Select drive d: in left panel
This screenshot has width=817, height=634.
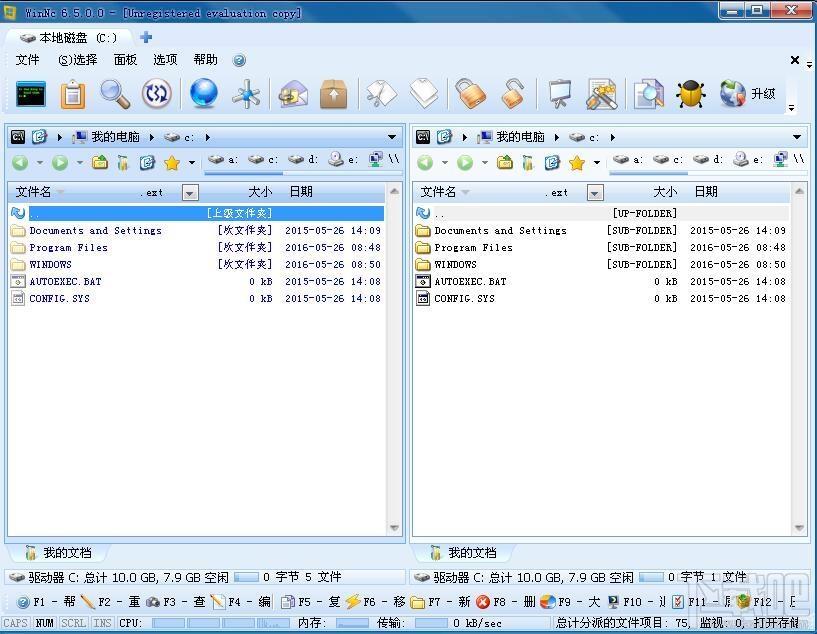click(x=303, y=160)
